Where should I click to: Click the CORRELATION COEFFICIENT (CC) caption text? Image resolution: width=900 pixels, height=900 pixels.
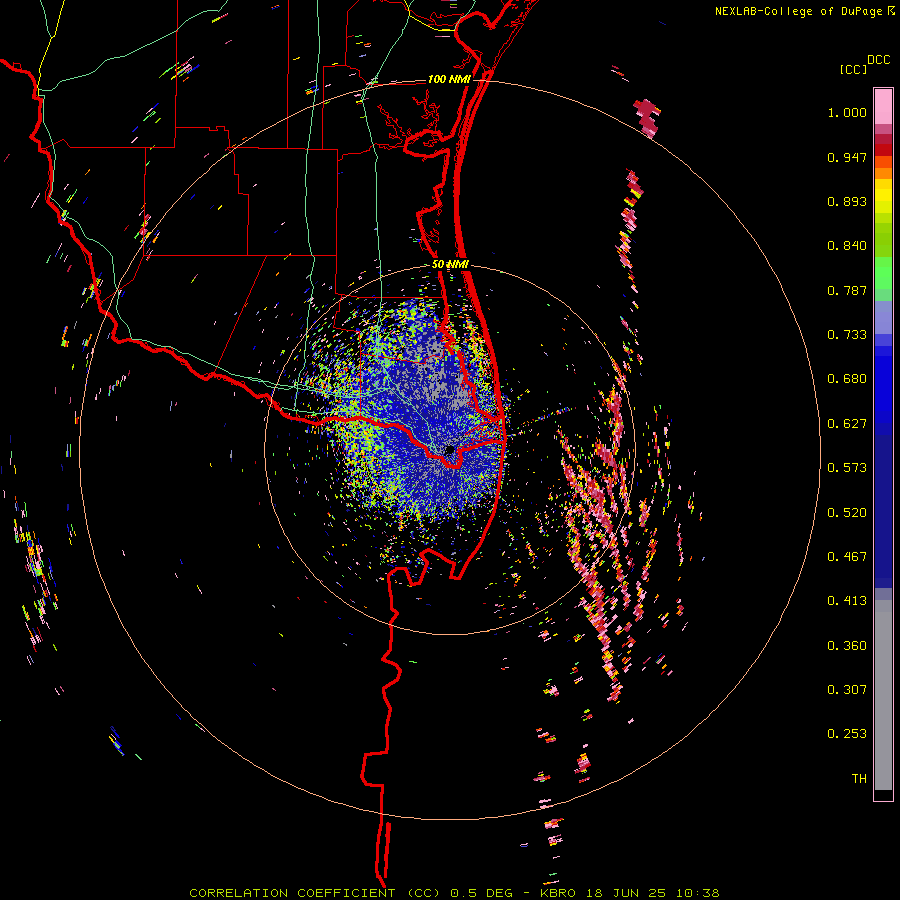click(x=315, y=893)
